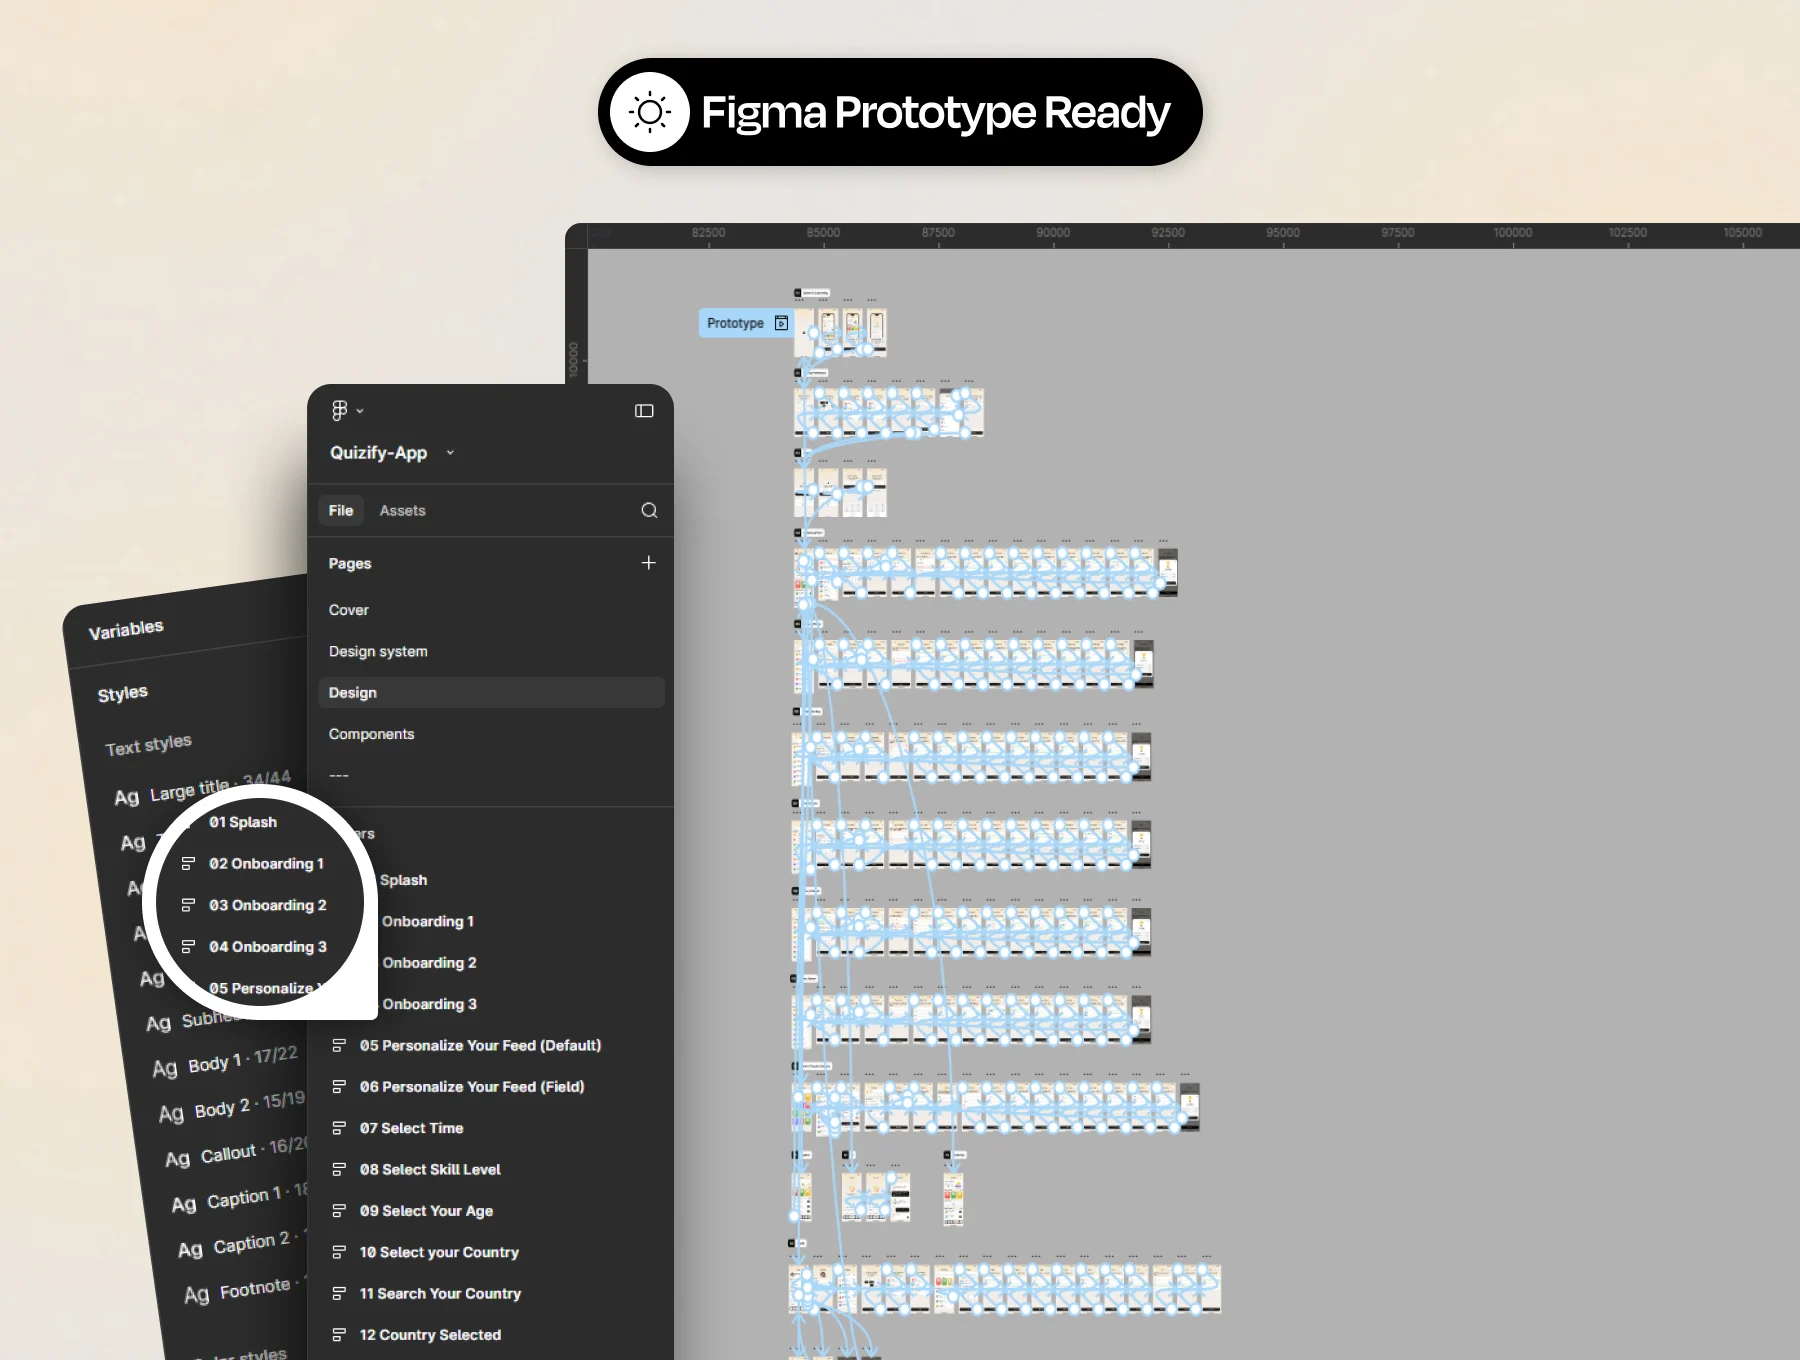Screen dimensions: 1800x1360
Task: Click the Prototype flow label on canvas
Action: click(745, 323)
